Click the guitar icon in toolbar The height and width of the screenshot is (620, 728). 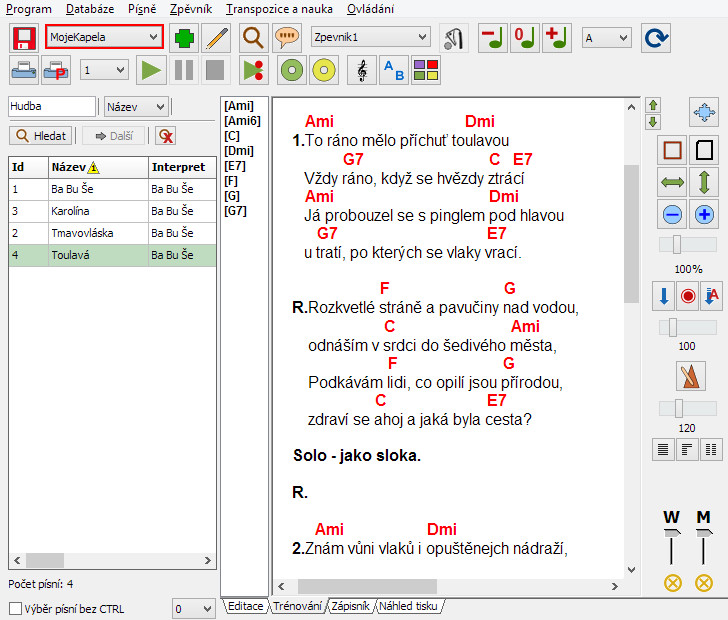click(454, 38)
